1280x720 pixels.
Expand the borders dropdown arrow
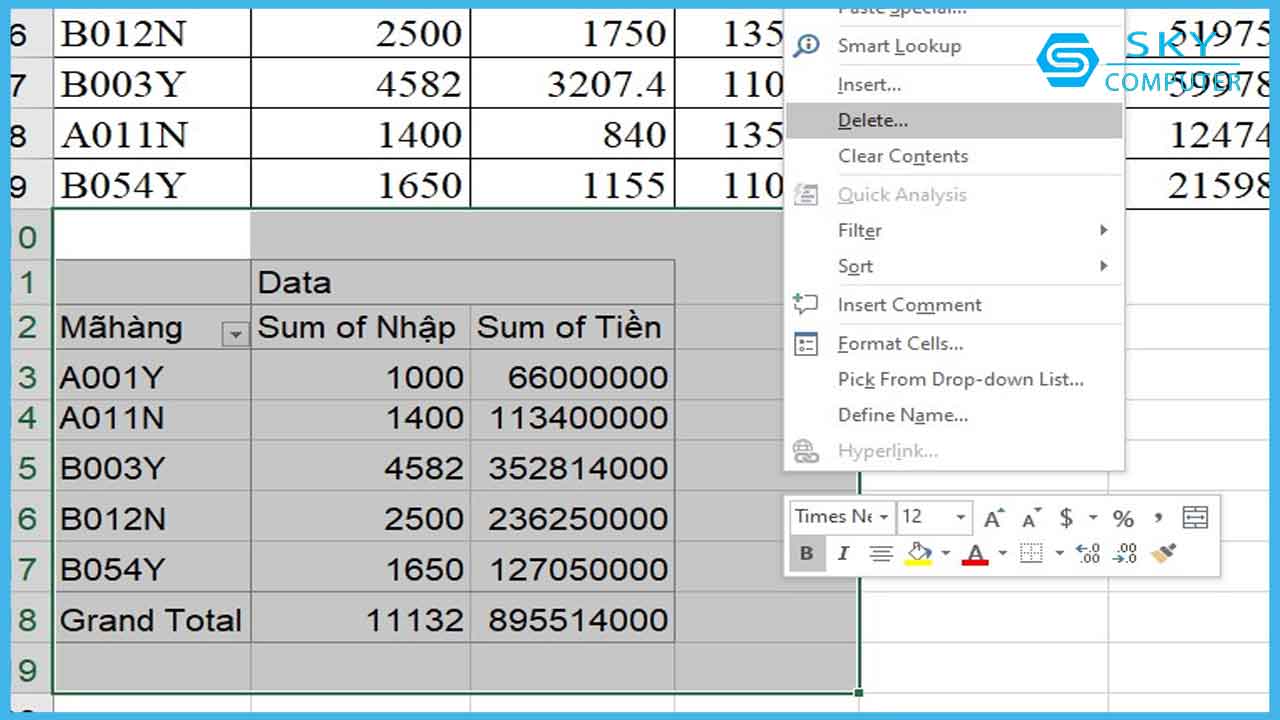1059,553
